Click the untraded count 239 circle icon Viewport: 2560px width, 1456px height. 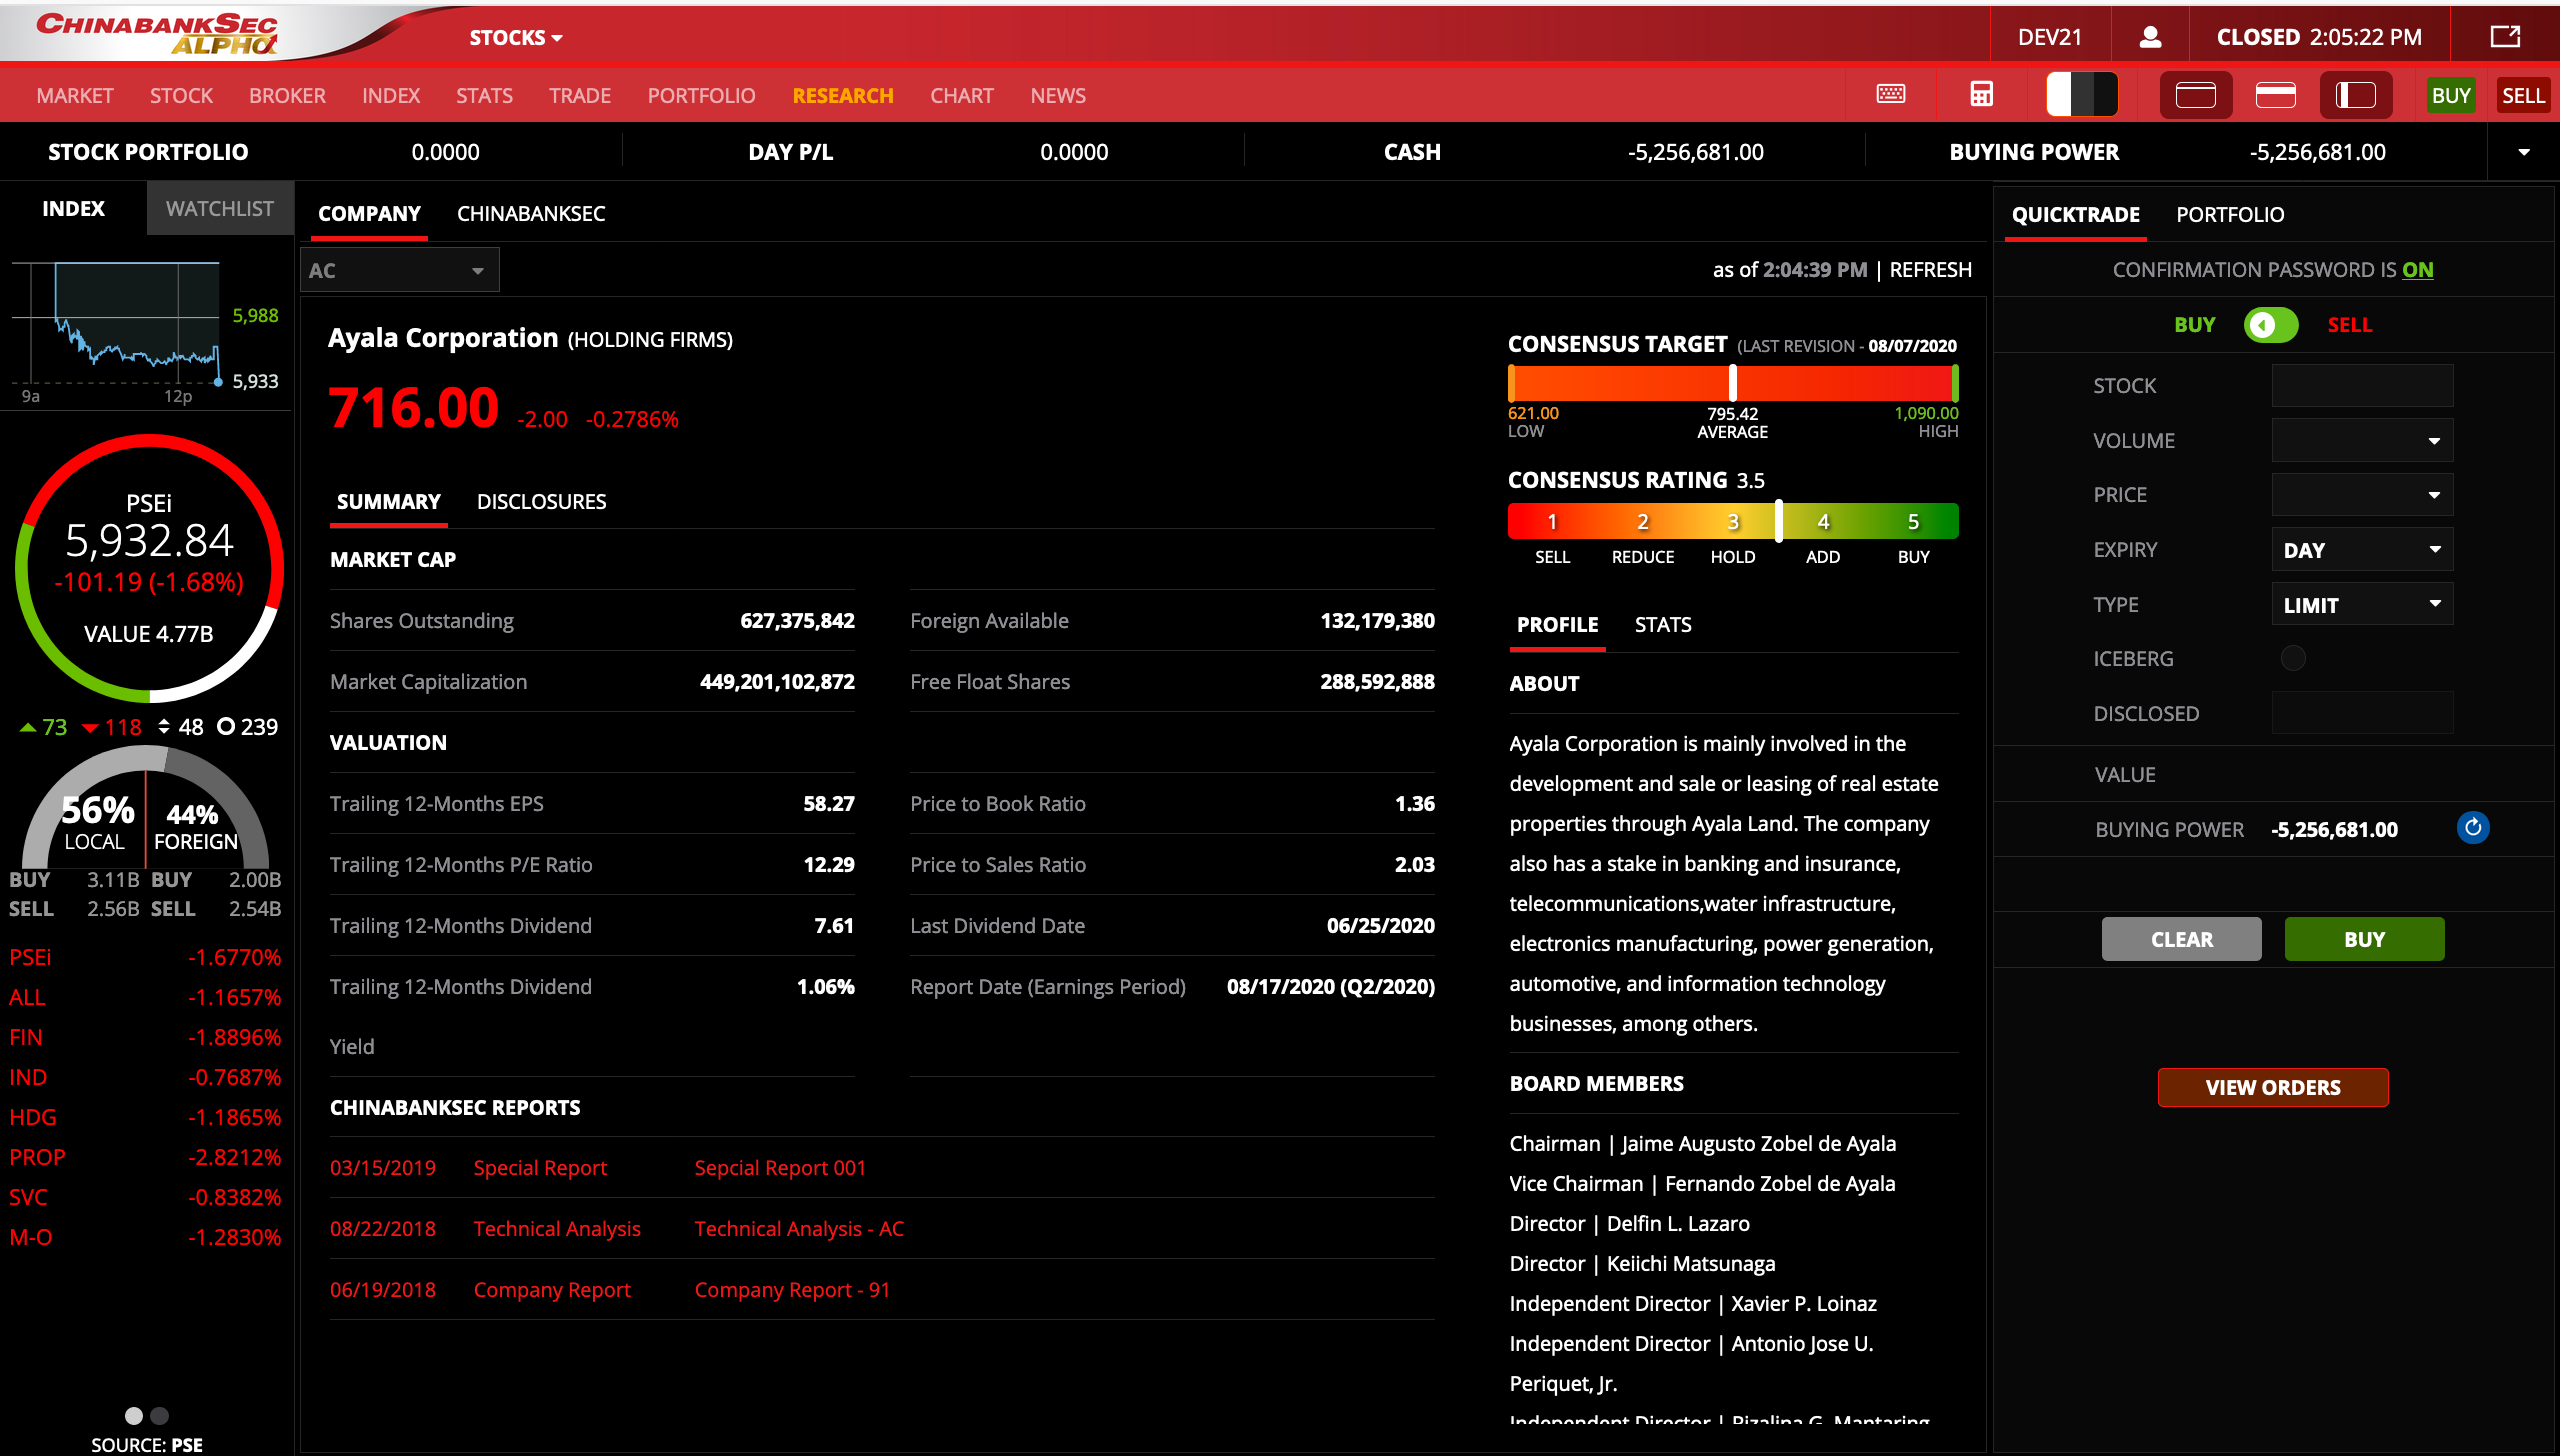pos(248,727)
